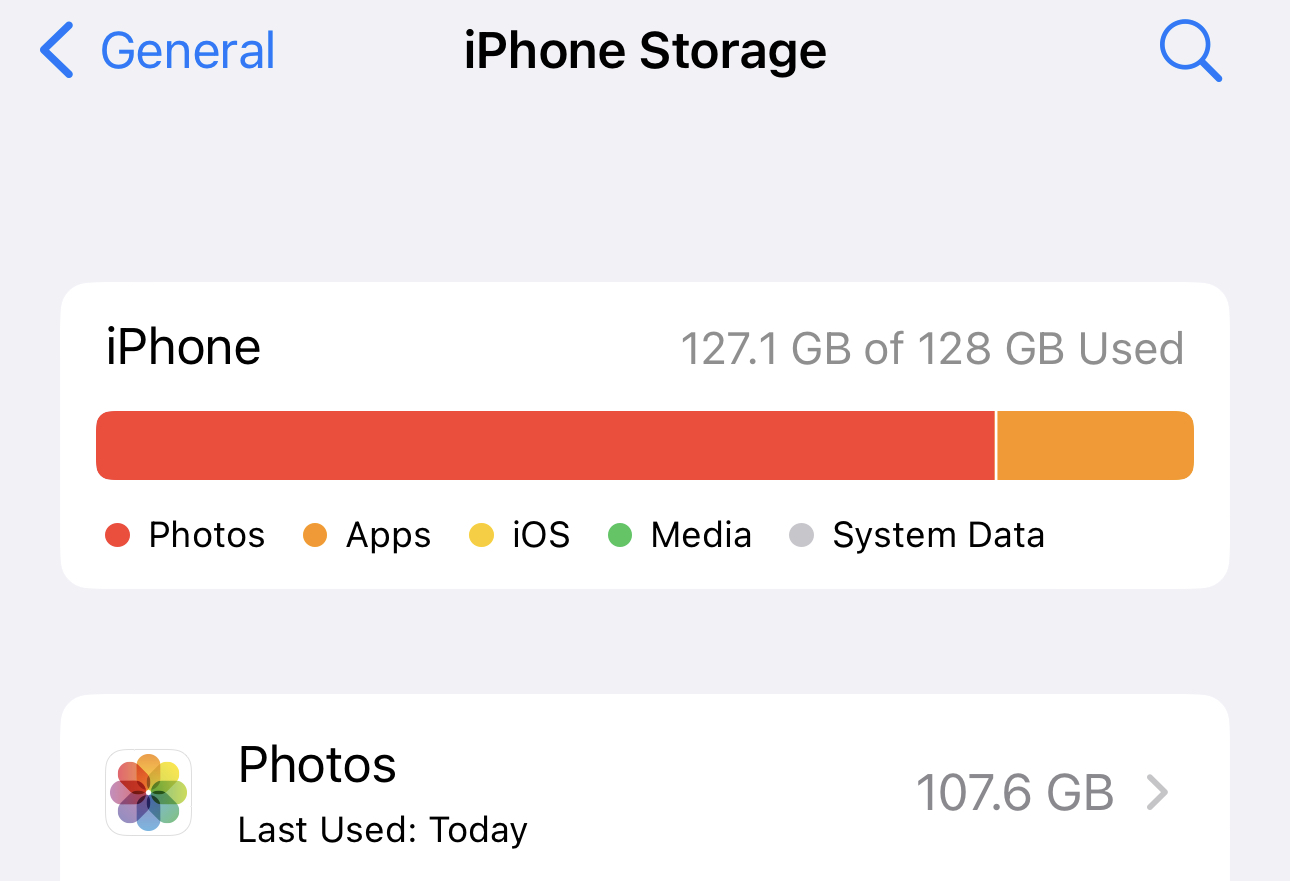This screenshot has height=881, width=1290.
Task: Tap the iPhone Storage title
Action: click(x=645, y=52)
